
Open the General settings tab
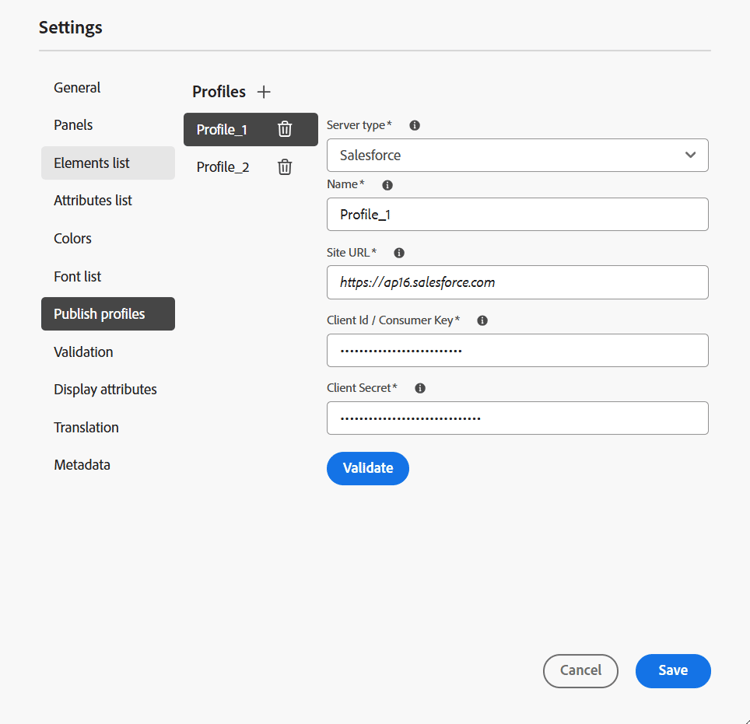[x=77, y=88]
